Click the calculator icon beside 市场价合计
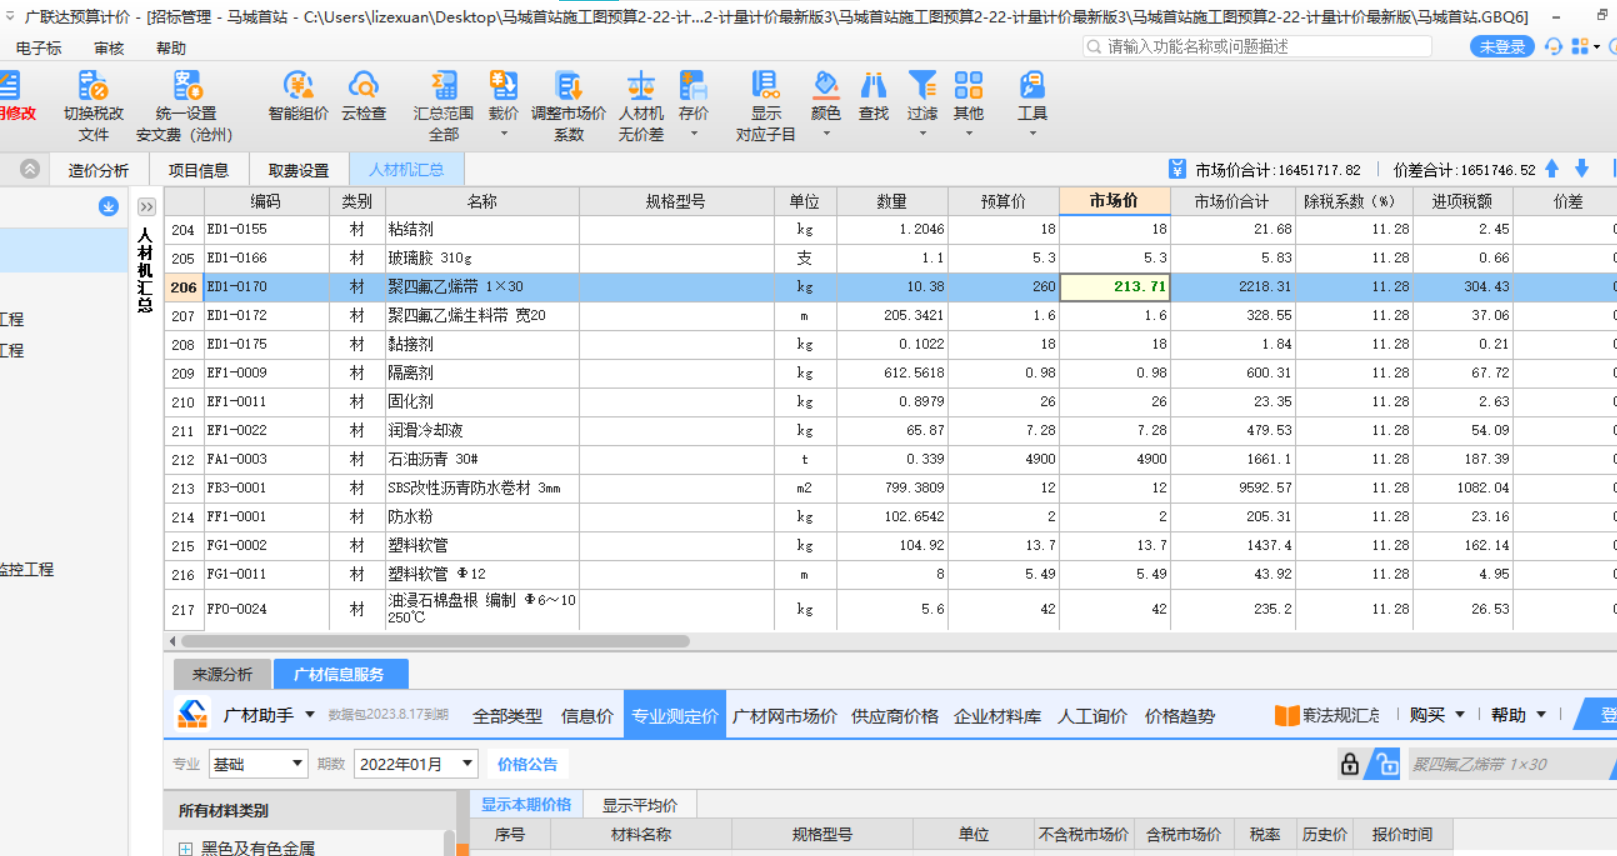Viewport: 1617px width, 856px height. point(1177,169)
